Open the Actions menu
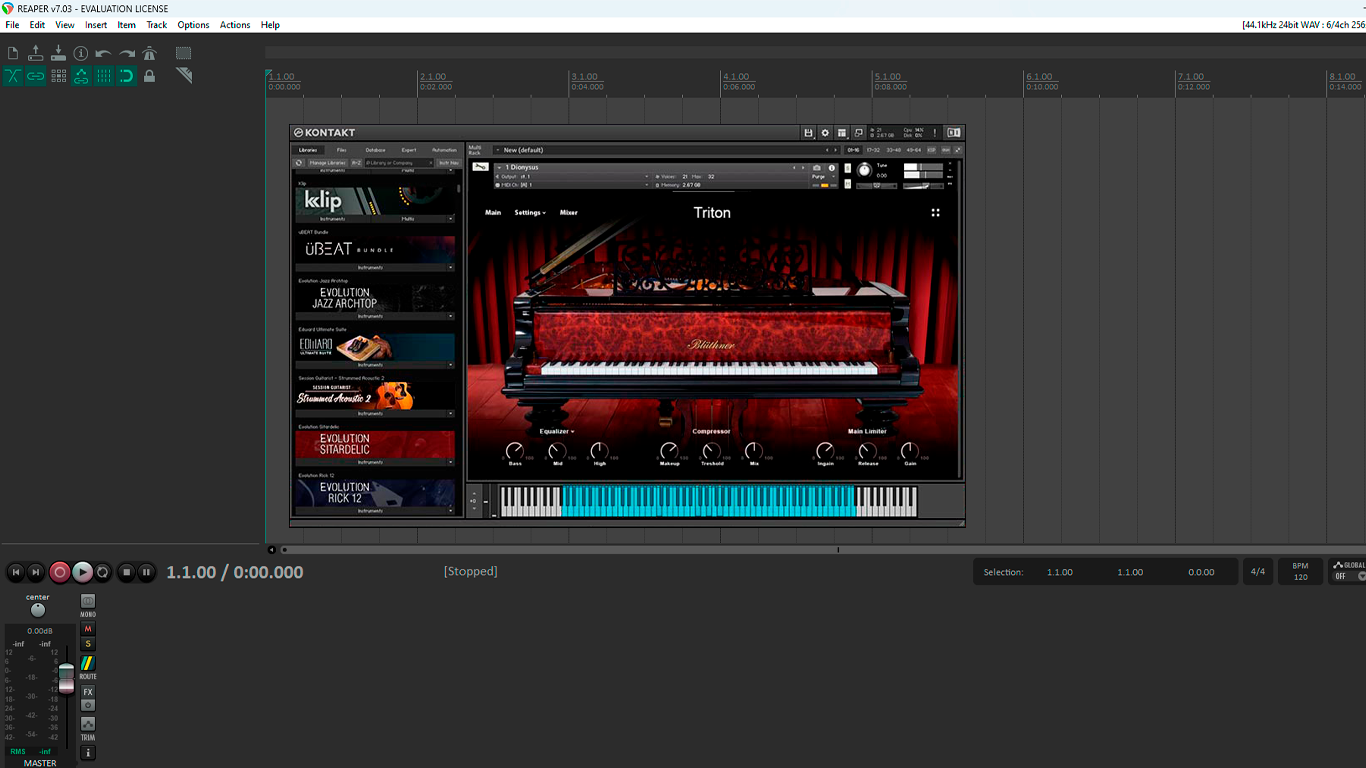Image resolution: width=1366 pixels, height=768 pixels. coord(235,25)
